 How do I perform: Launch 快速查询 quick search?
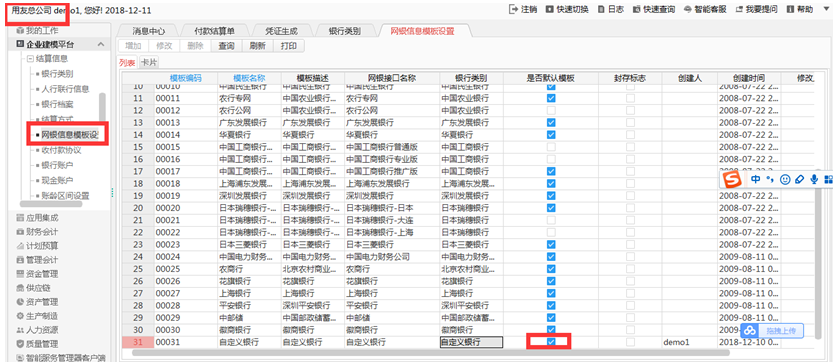click(653, 9)
